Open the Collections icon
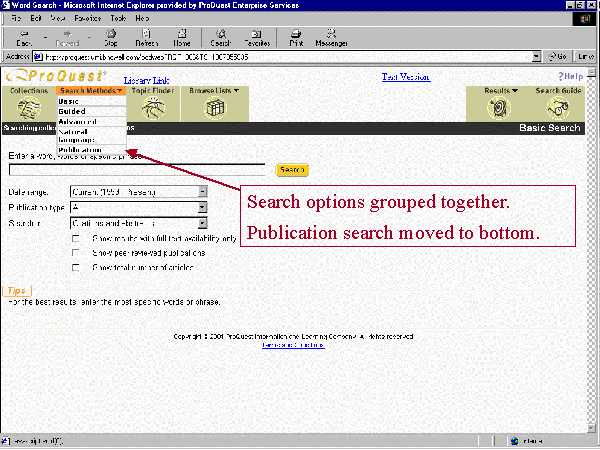Viewport: 600px width, 450px height. point(29,109)
